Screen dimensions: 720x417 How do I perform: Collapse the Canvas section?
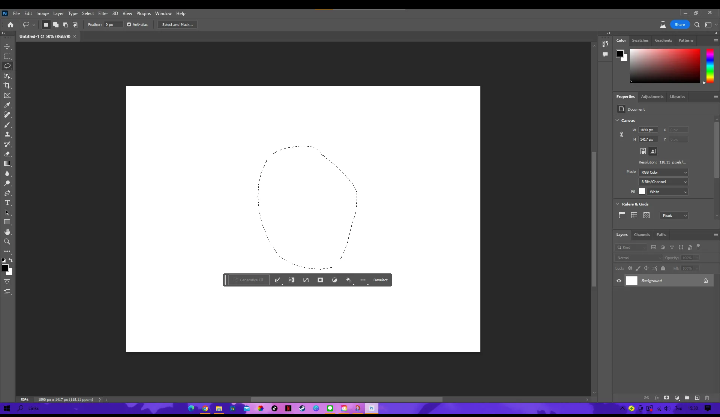(618, 120)
